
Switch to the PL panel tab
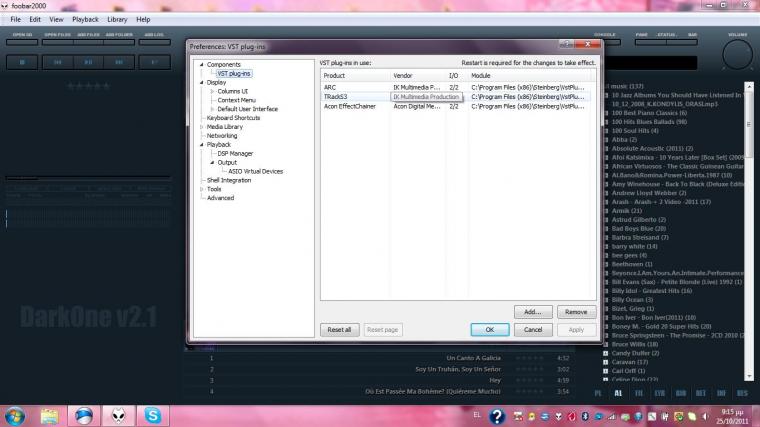point(598,393)
